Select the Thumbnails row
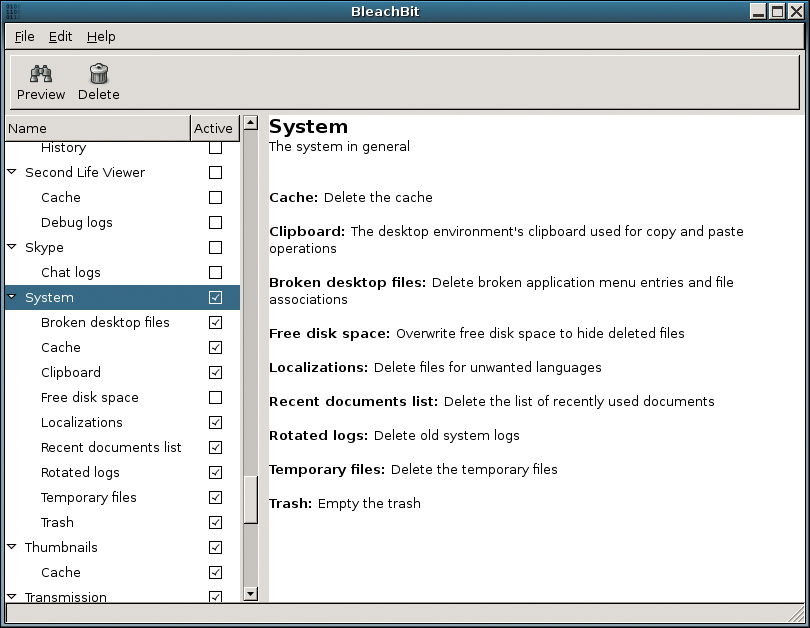The image size is (810, 628). pyautogui.click(x=122, y=547)
